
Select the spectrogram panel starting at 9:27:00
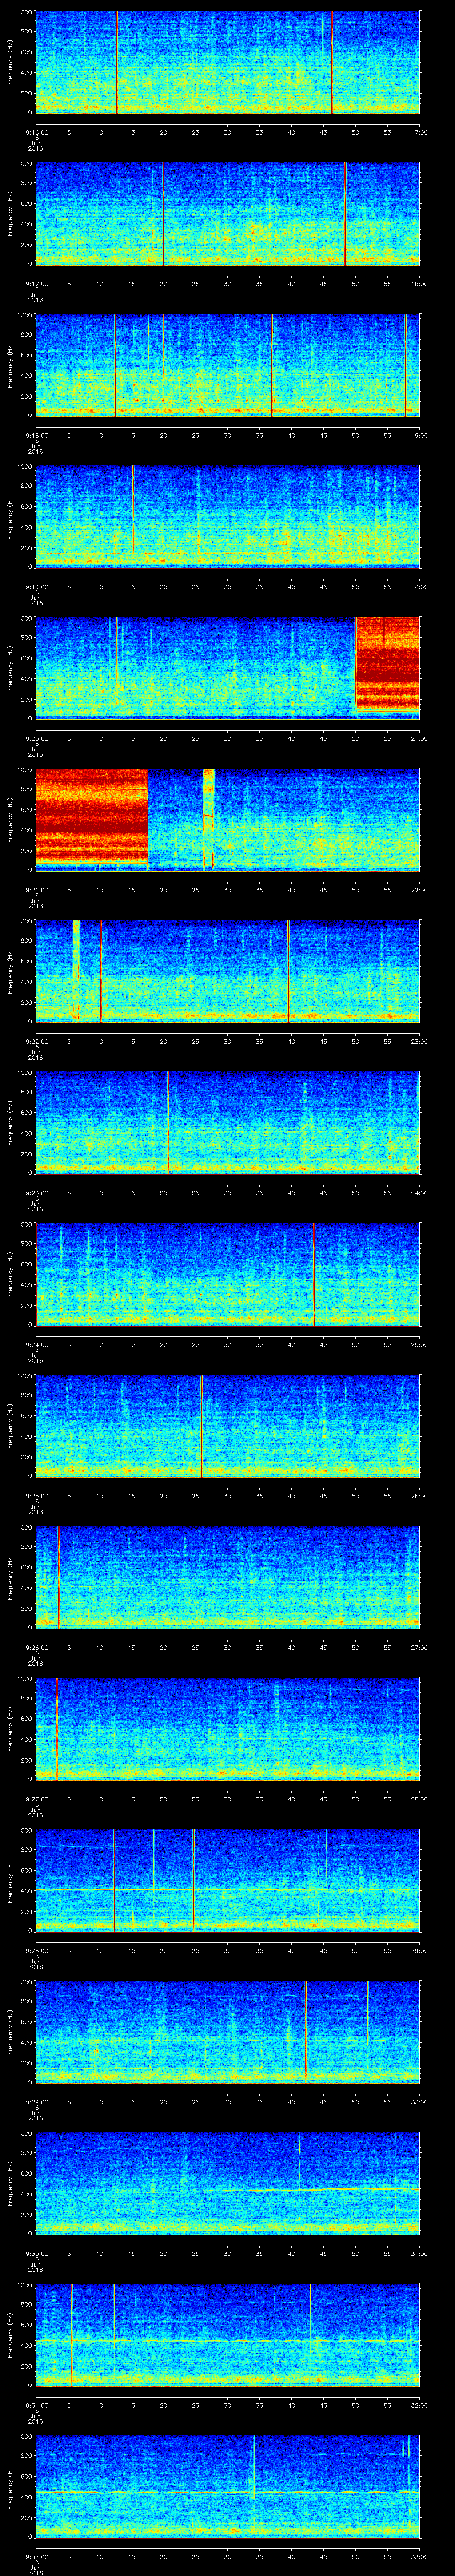tap(228, 1728)
